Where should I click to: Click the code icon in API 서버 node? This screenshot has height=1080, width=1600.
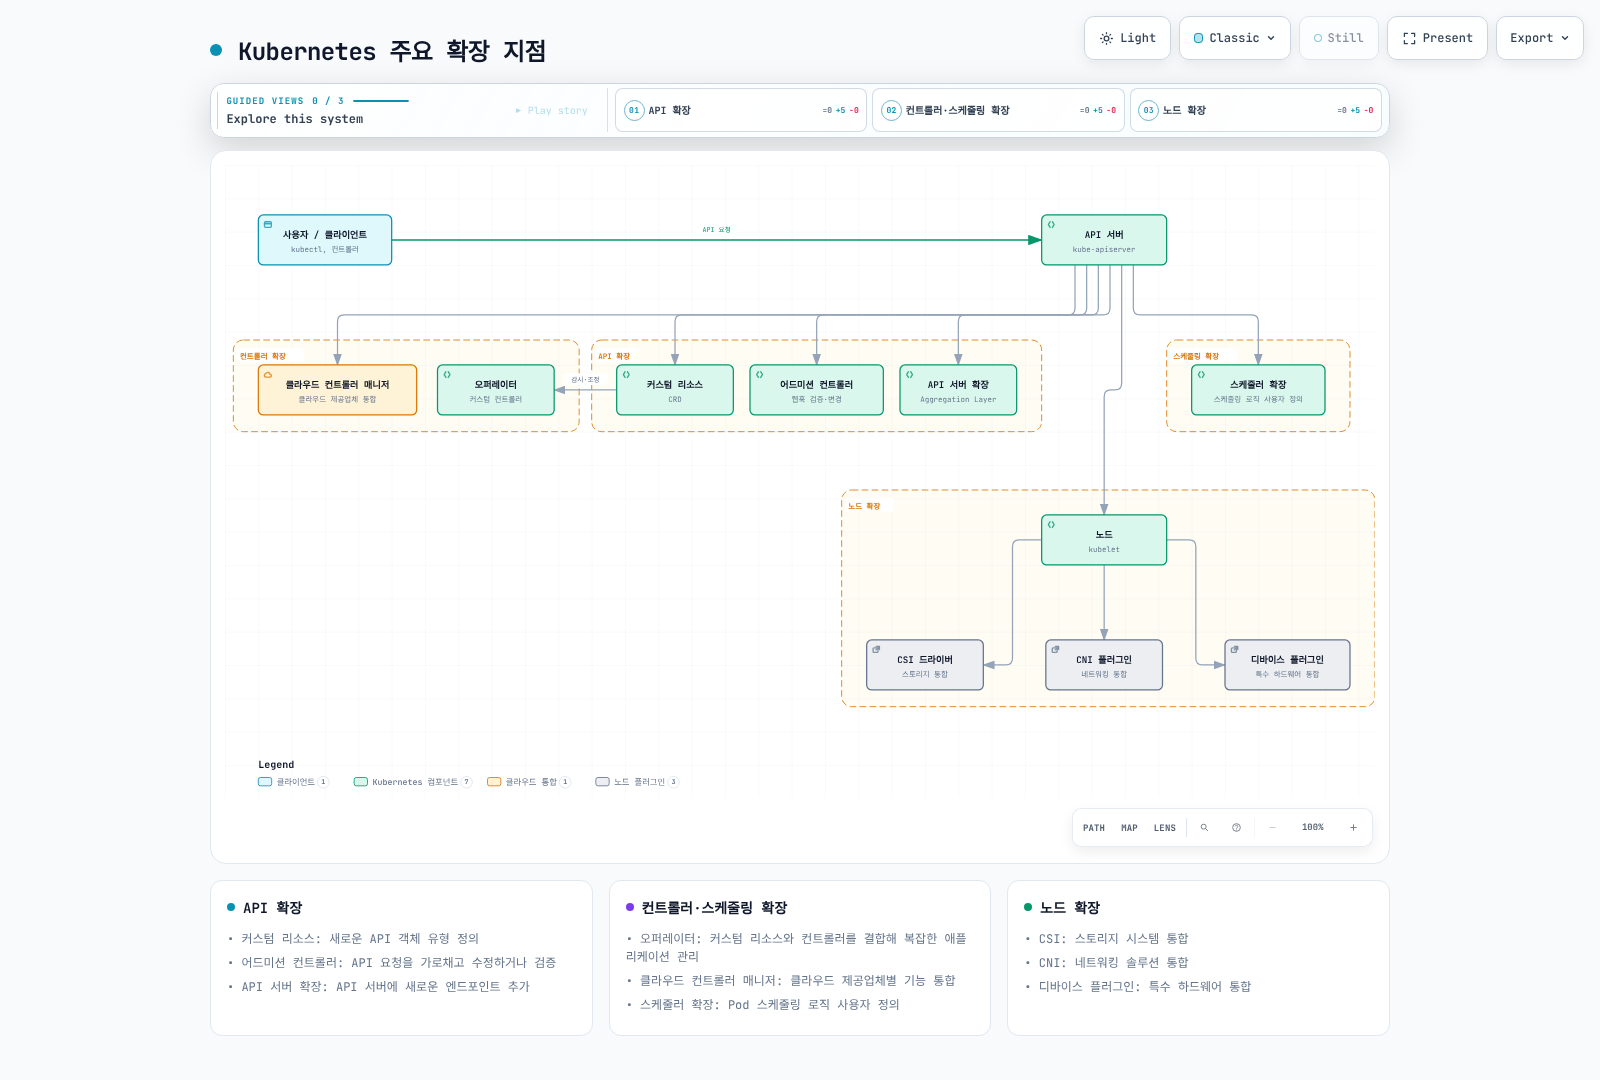[1051, 225]
